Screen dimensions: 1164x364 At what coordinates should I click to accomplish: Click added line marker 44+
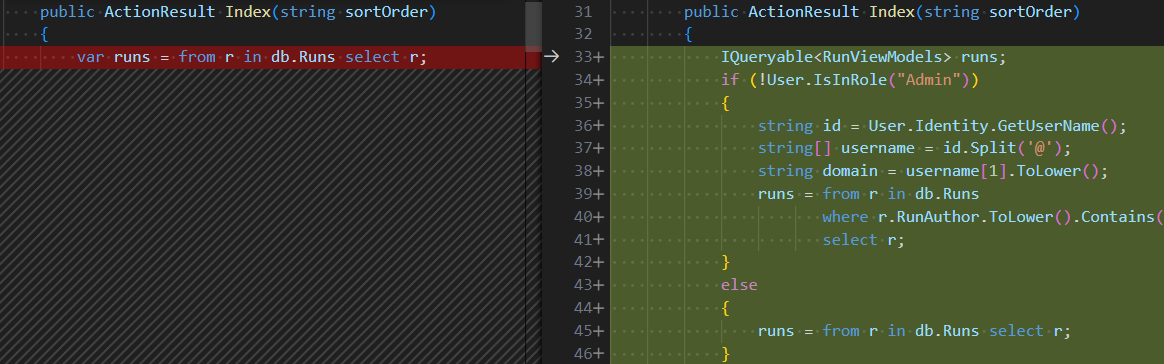tap(589, 308)
